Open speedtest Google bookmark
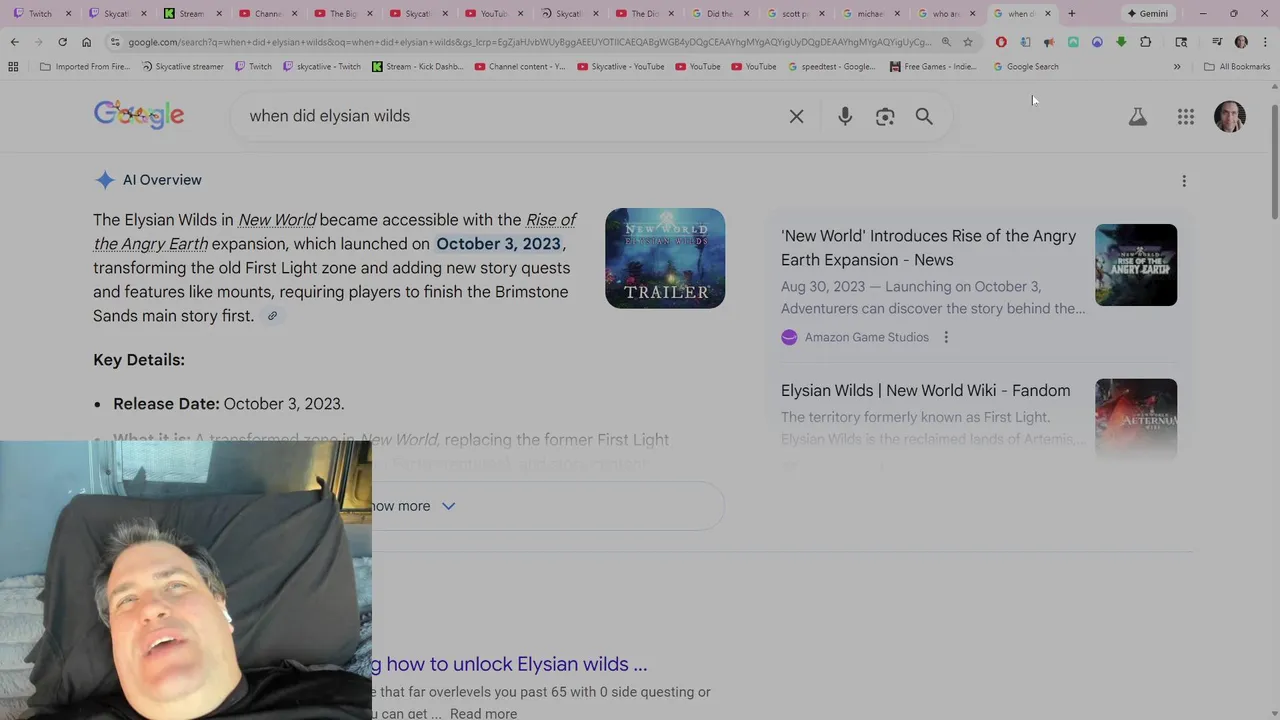This screenshot has width=1280, height=720. click(x=831, y=67)
